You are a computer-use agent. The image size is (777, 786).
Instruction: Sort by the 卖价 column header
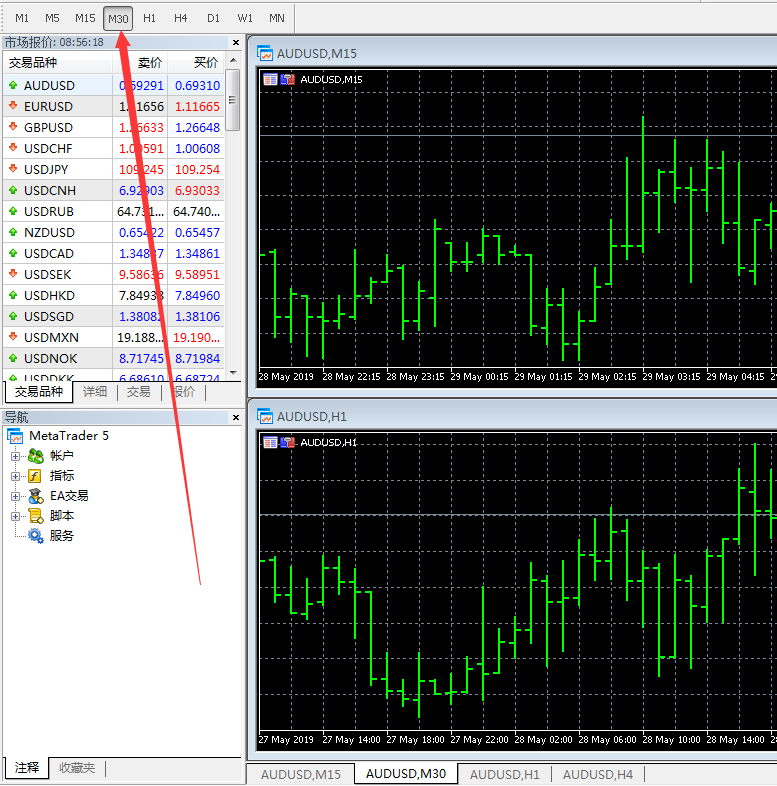click(140, 63)
